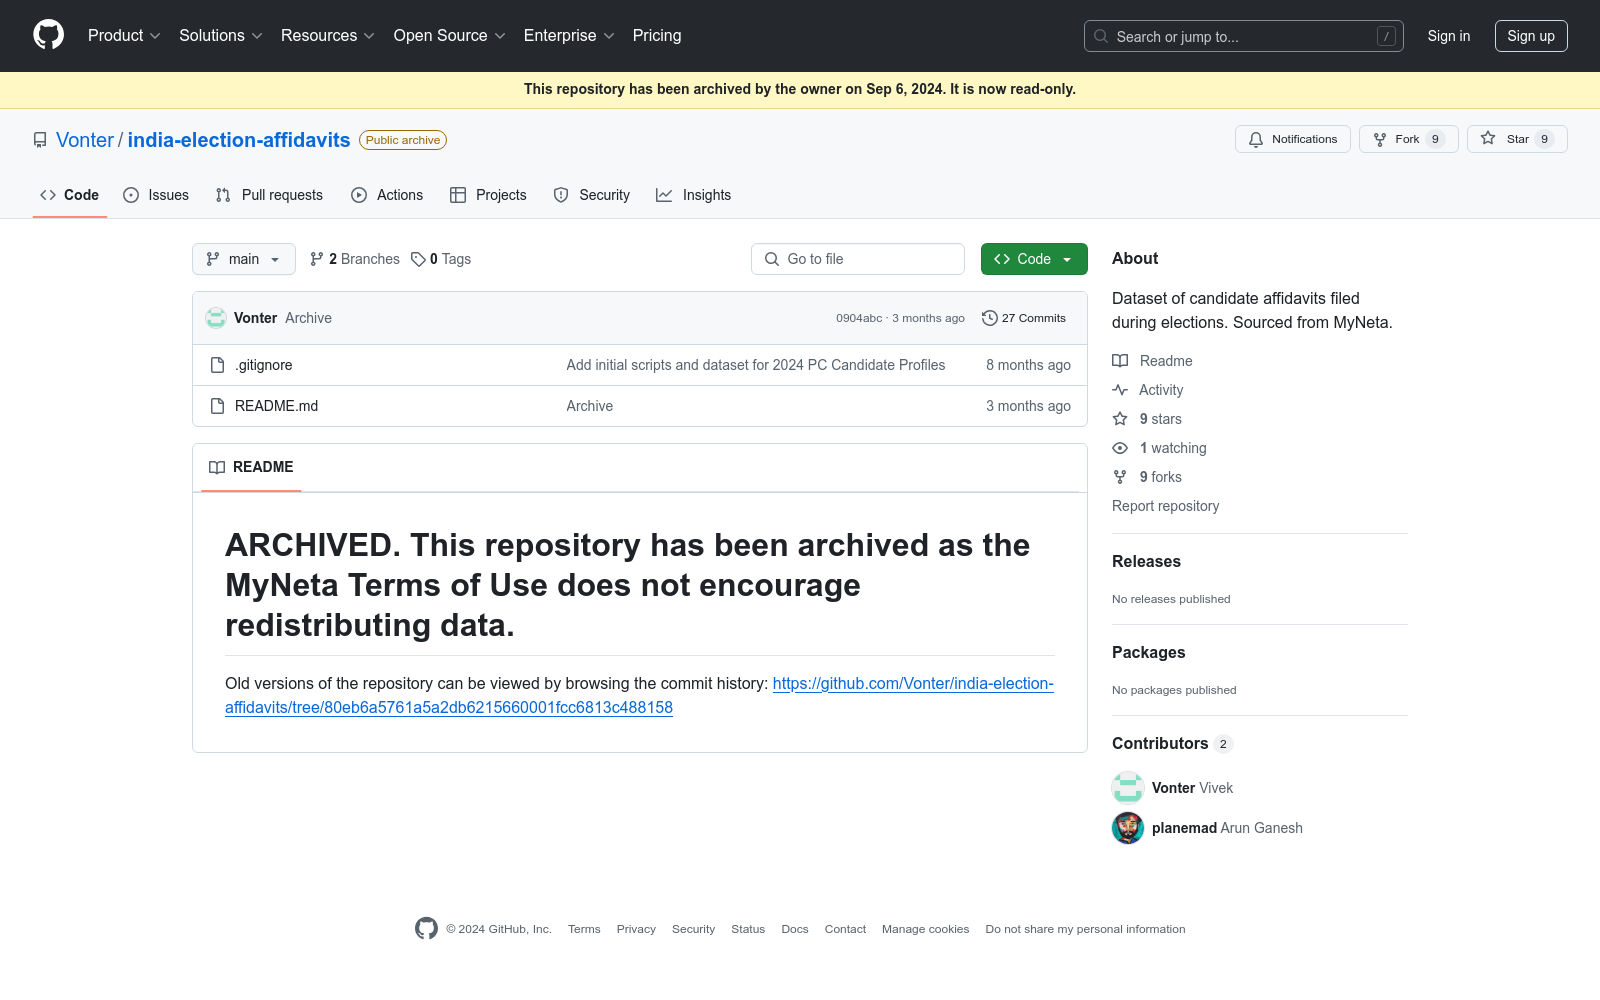Select the README tab in file viewer

click(x=251, y=467)
